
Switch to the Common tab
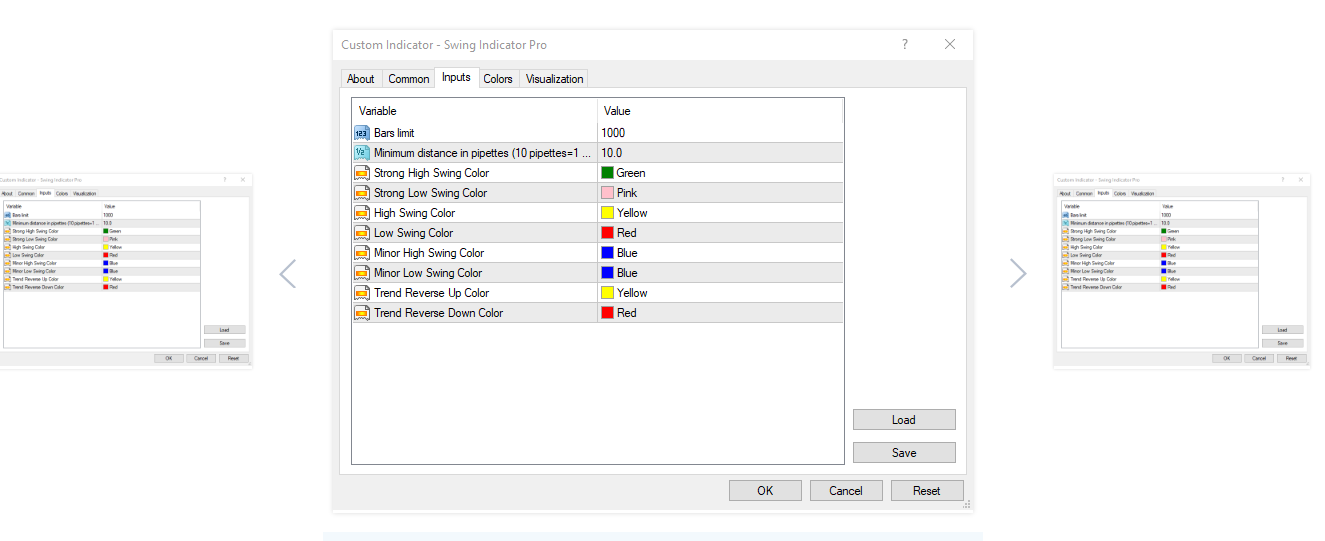[x=409, y=79]
